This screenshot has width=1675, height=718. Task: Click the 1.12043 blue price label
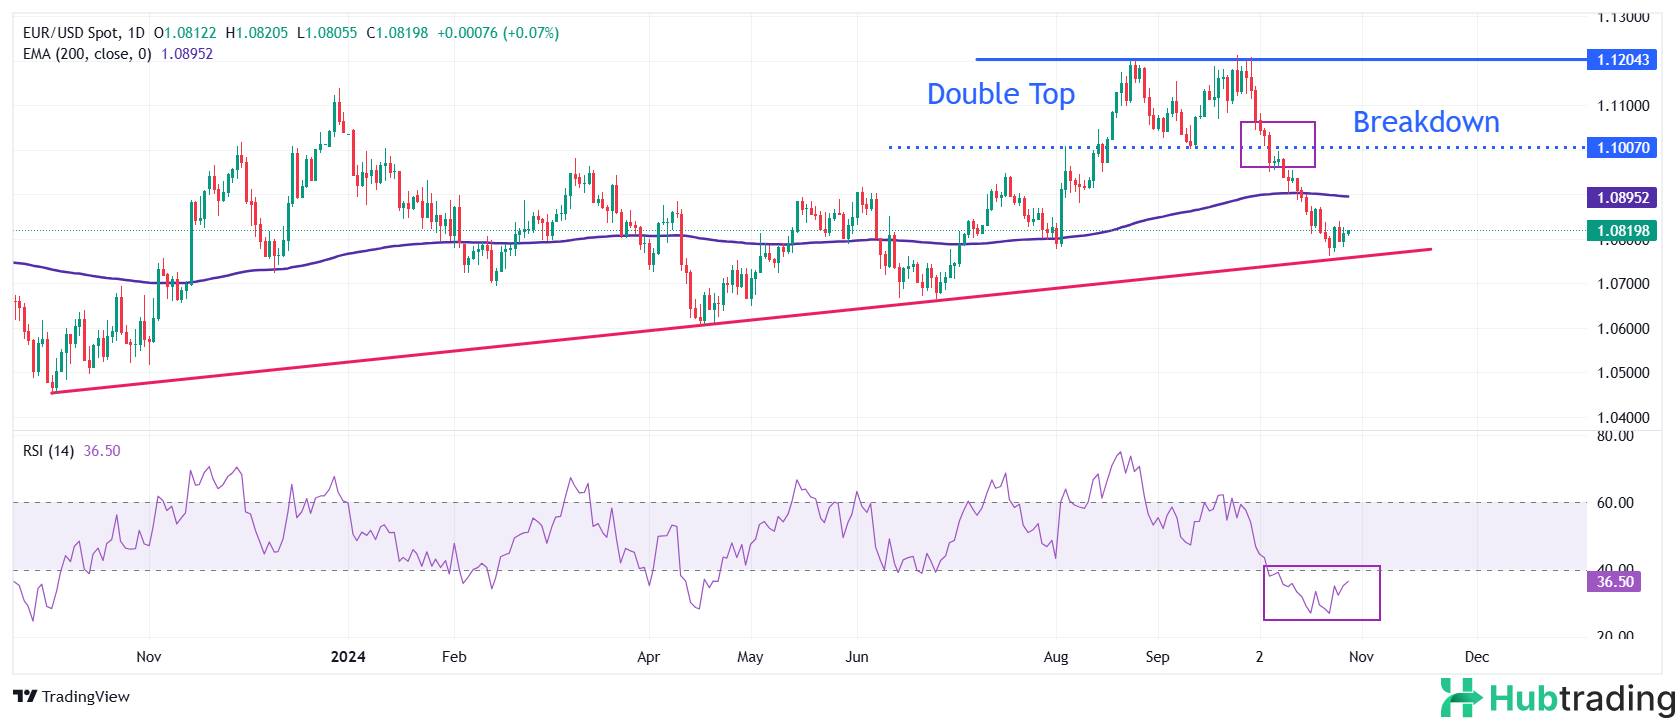(x=1622, y=60)
